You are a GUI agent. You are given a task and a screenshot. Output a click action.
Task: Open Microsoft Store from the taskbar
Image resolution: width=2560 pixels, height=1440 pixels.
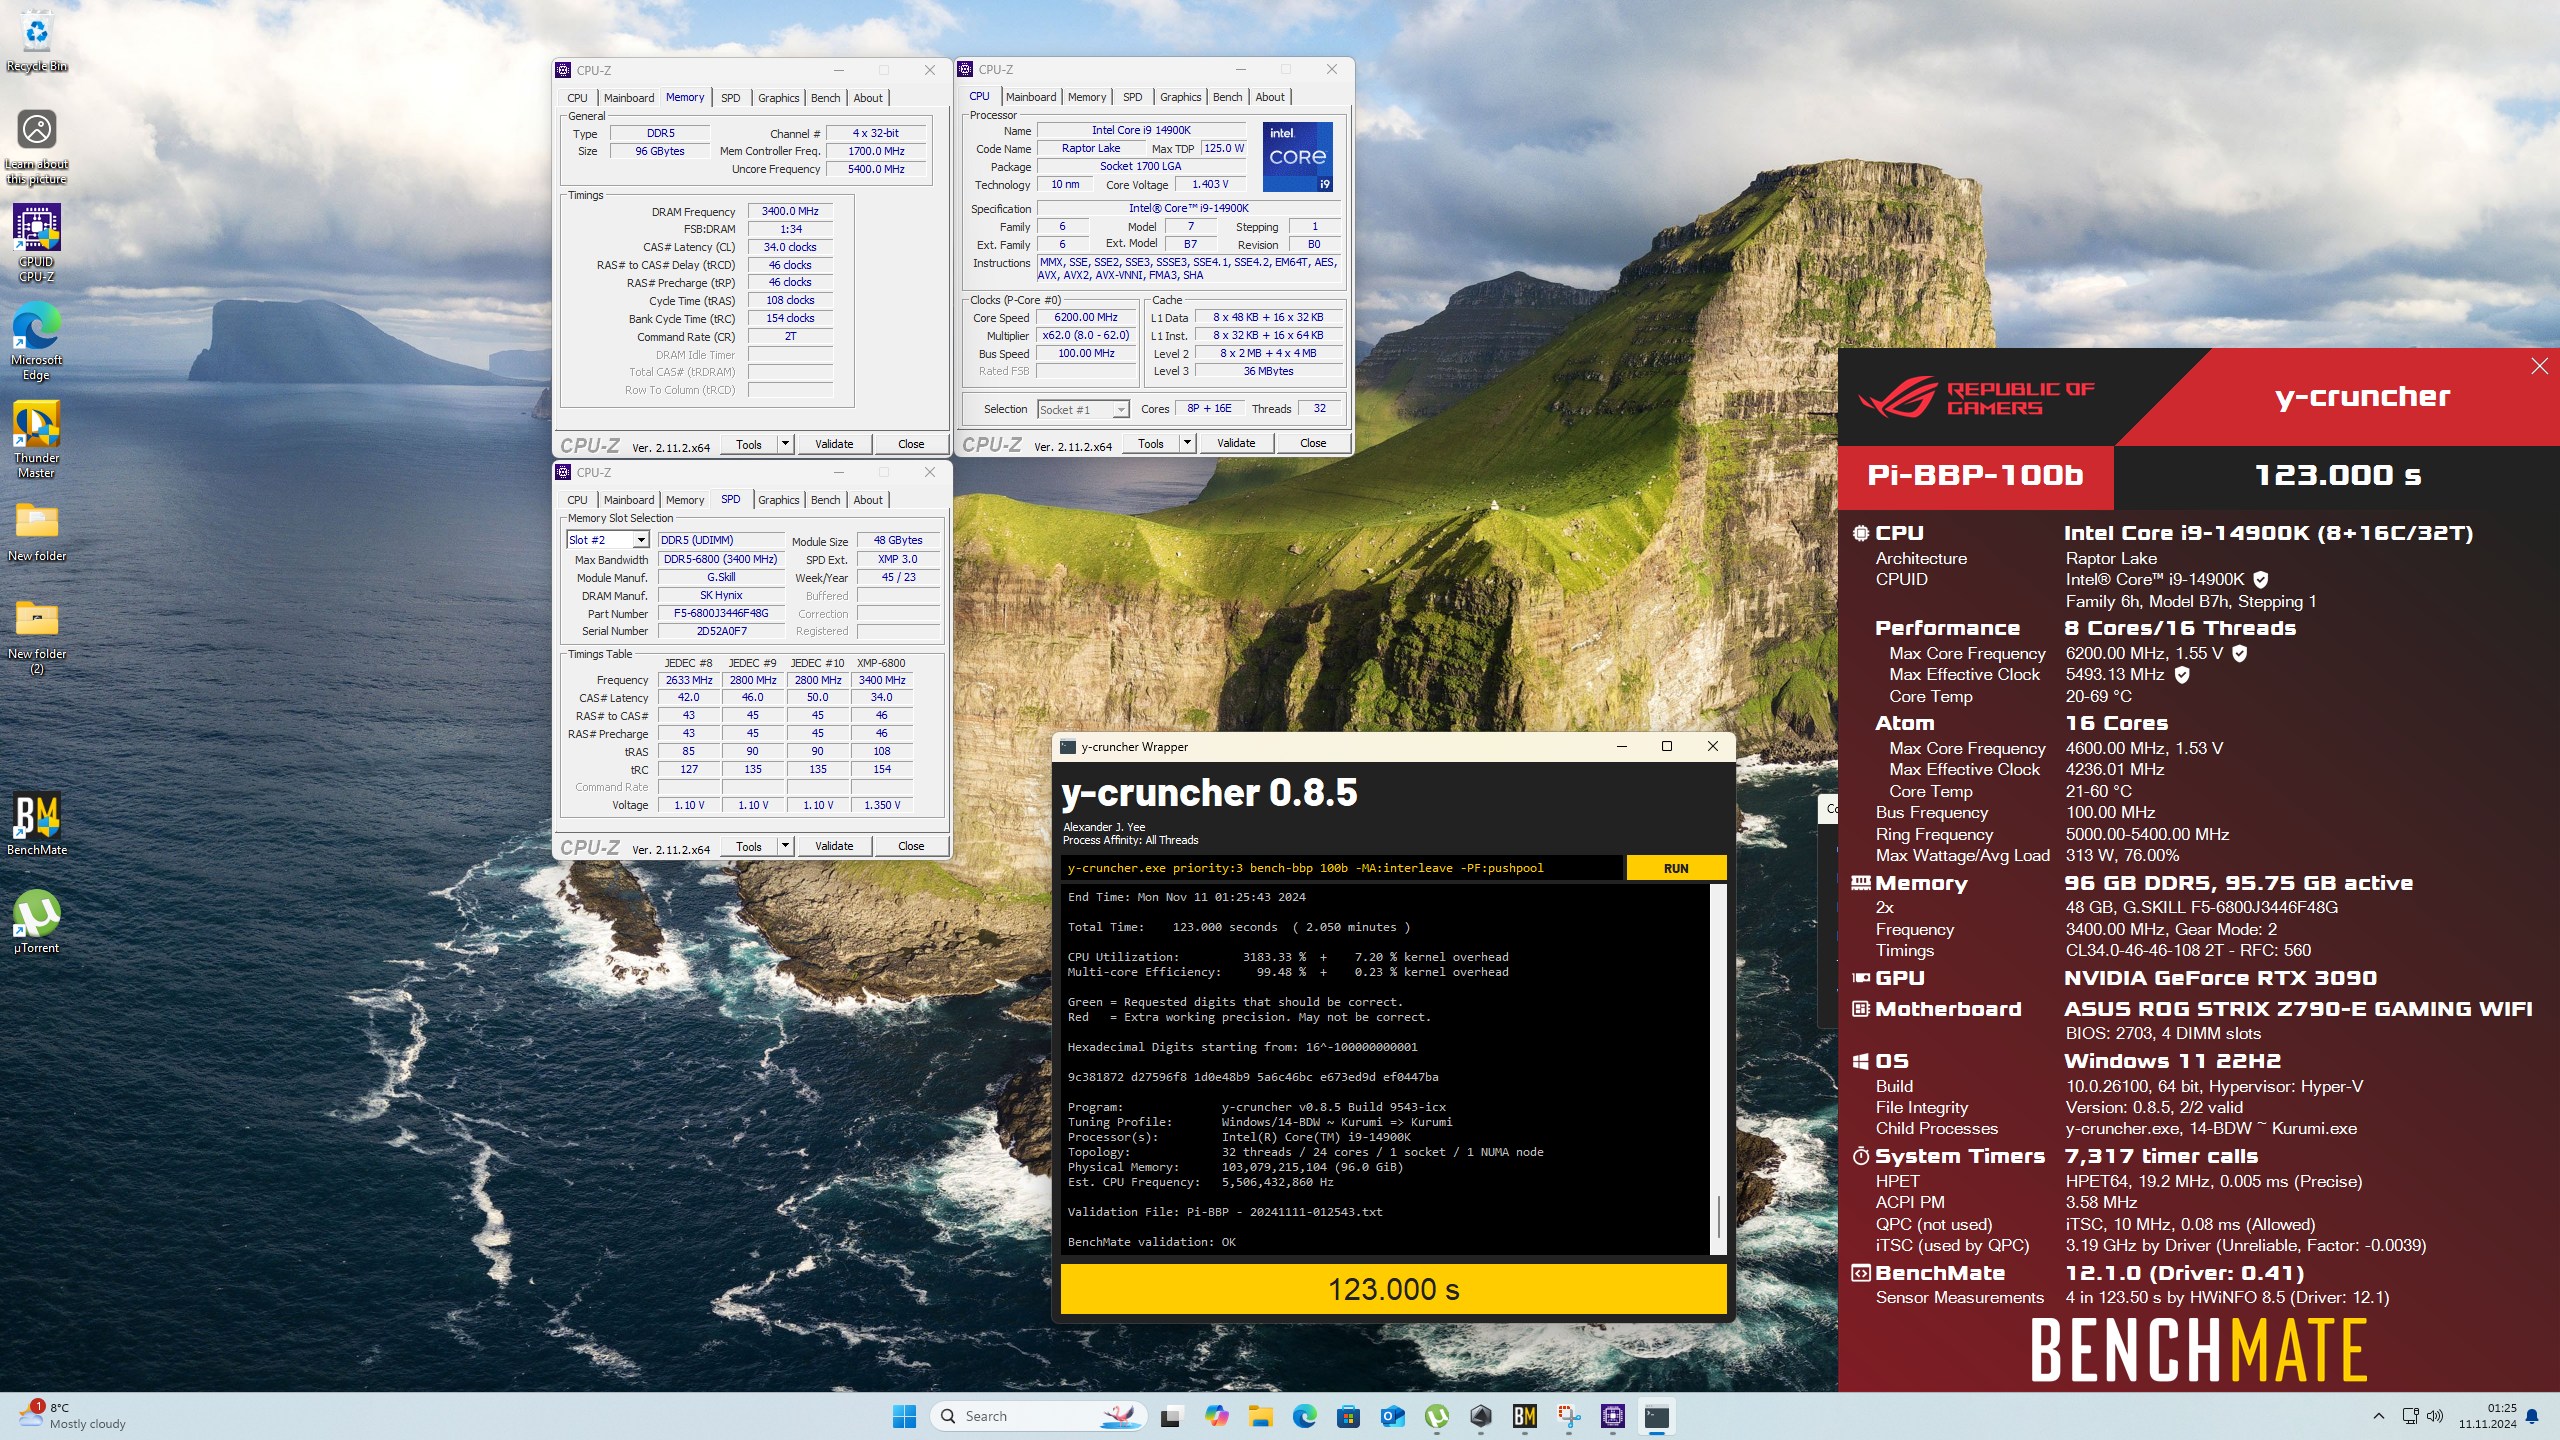tap(1348, 1416)
